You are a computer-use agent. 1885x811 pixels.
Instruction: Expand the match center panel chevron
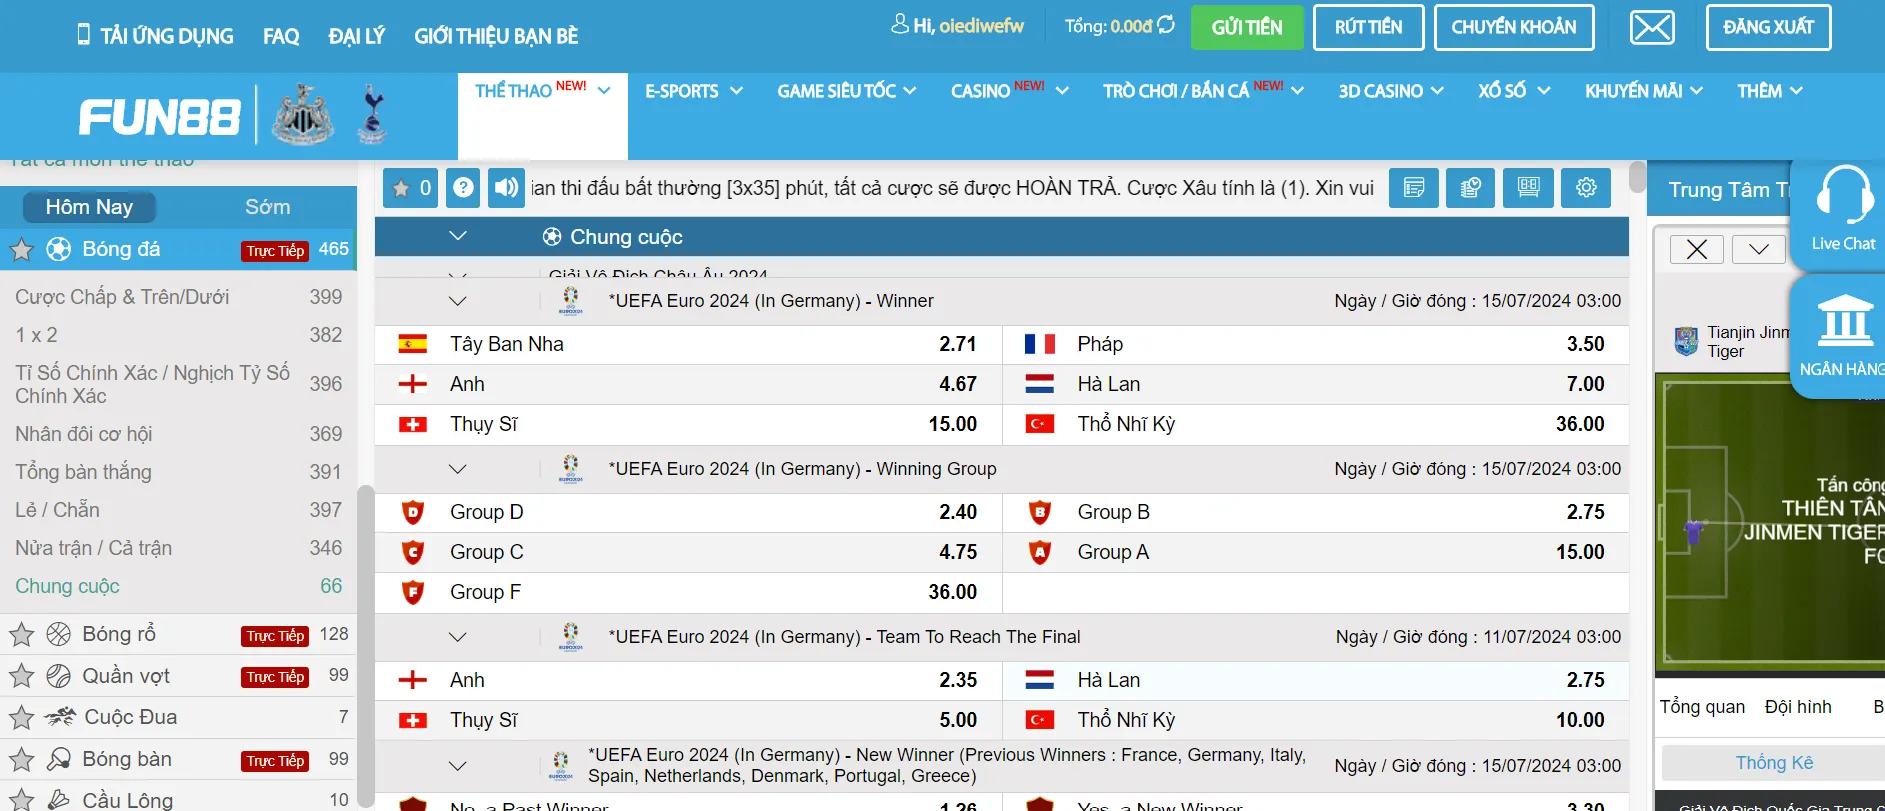[x=1759, y=249]
